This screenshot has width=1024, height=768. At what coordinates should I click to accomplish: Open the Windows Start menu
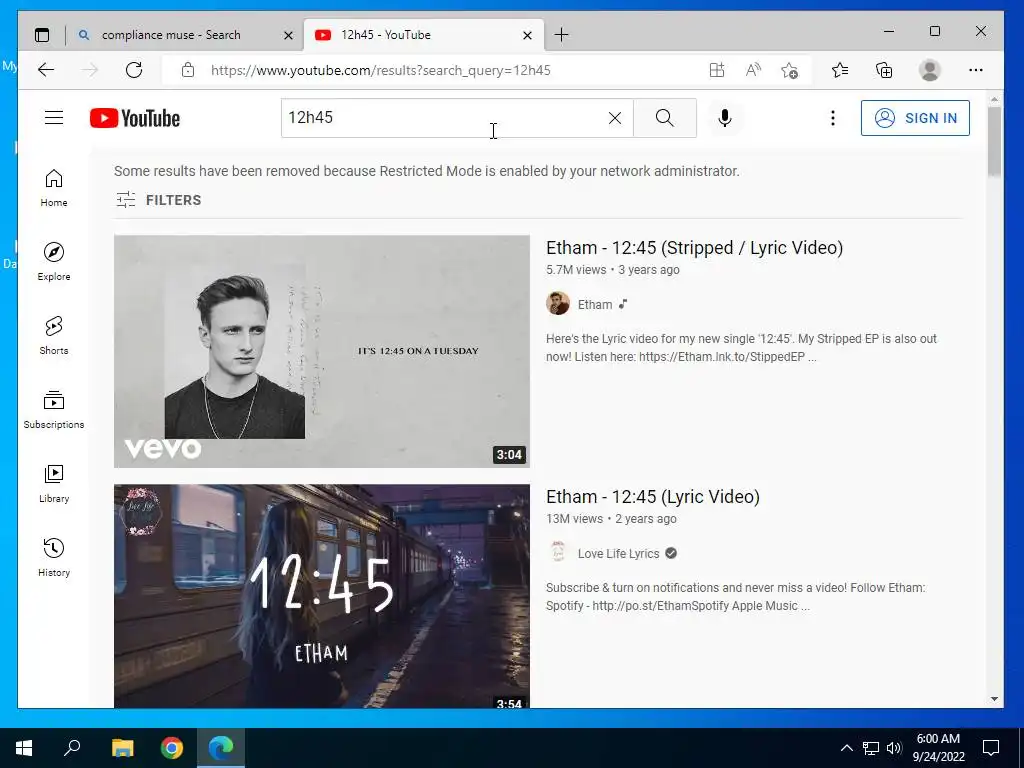pyautogui.click(x=24, y=748)
